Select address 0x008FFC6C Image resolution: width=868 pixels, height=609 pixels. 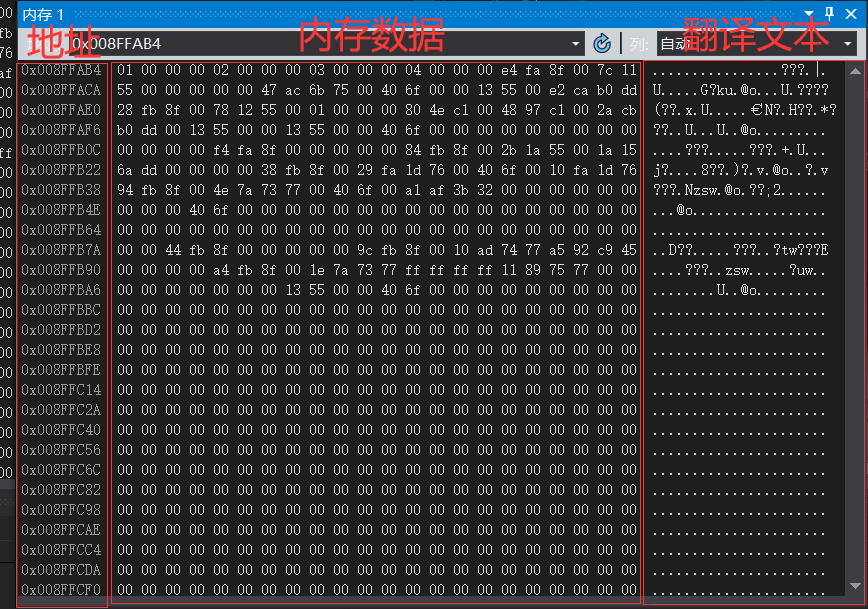coord(61,469)
